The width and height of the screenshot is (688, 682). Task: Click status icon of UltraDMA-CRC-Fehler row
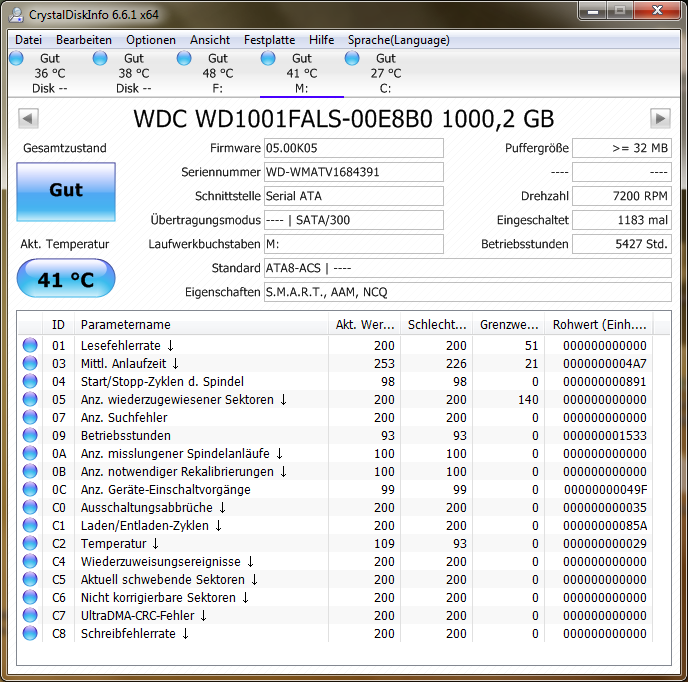(30, 615)
